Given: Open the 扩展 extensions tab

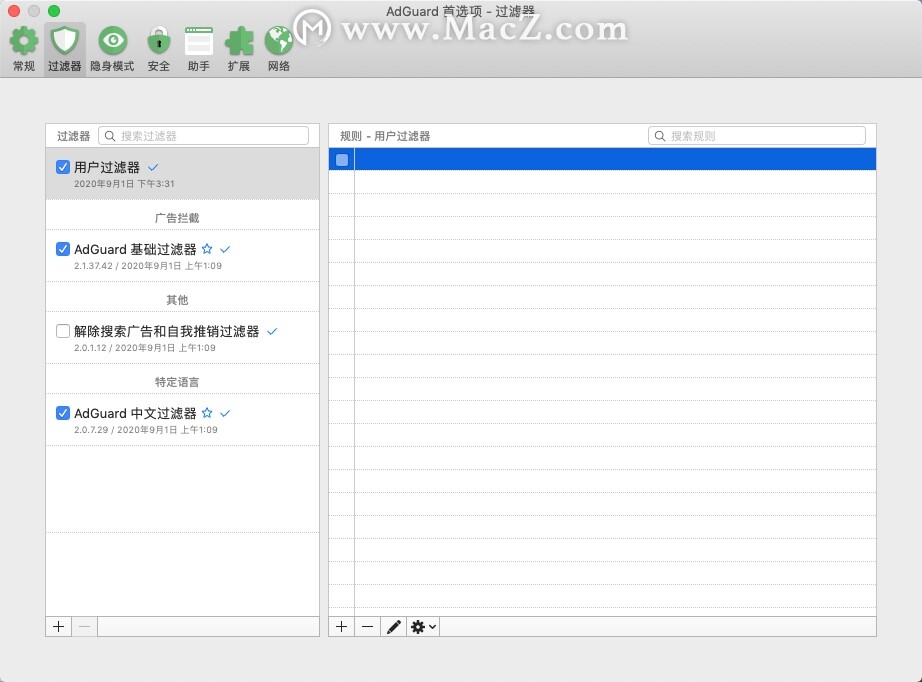Looking at the screenshot, I should coord(239,49).
